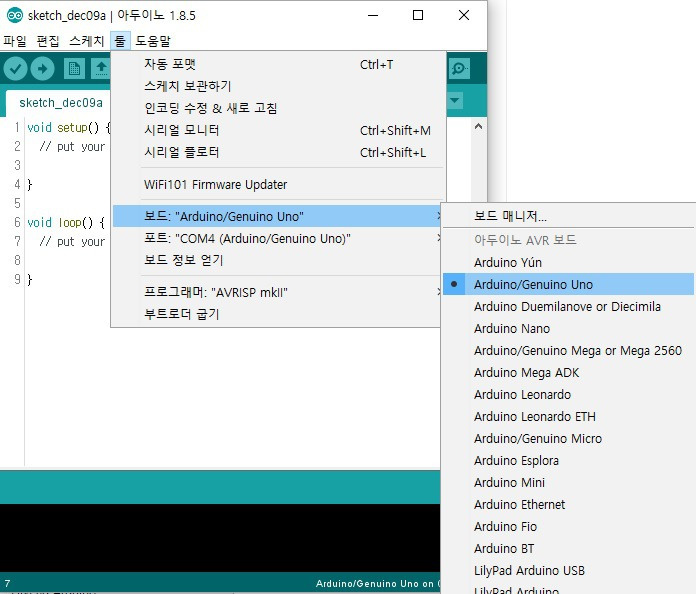Image resolution: width=696 pixels, height=594 pixels.
Task: Select Arduino Leonardo ETH board
Action: [x=568, y=416]
